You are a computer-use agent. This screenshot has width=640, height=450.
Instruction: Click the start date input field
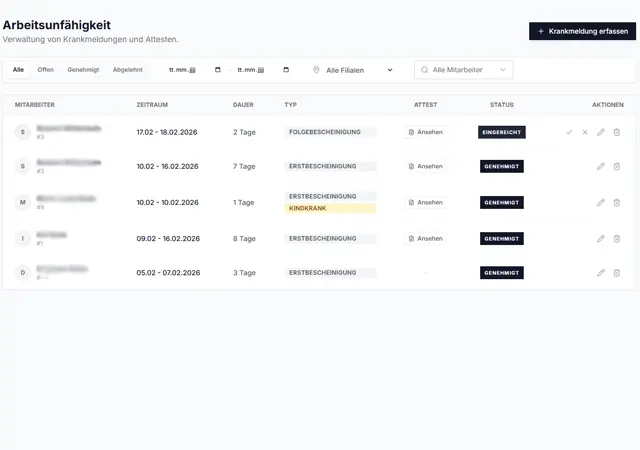click(185, 70)
